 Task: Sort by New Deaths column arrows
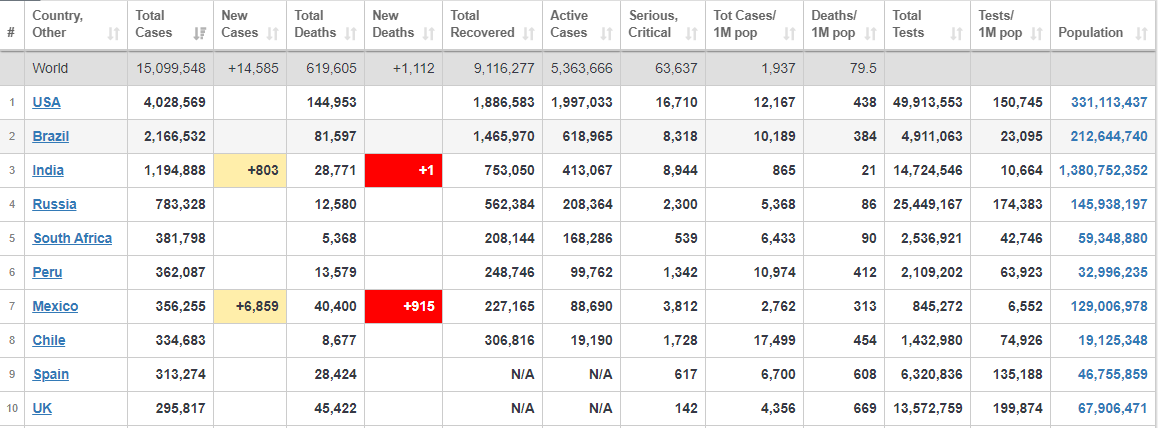428,33
